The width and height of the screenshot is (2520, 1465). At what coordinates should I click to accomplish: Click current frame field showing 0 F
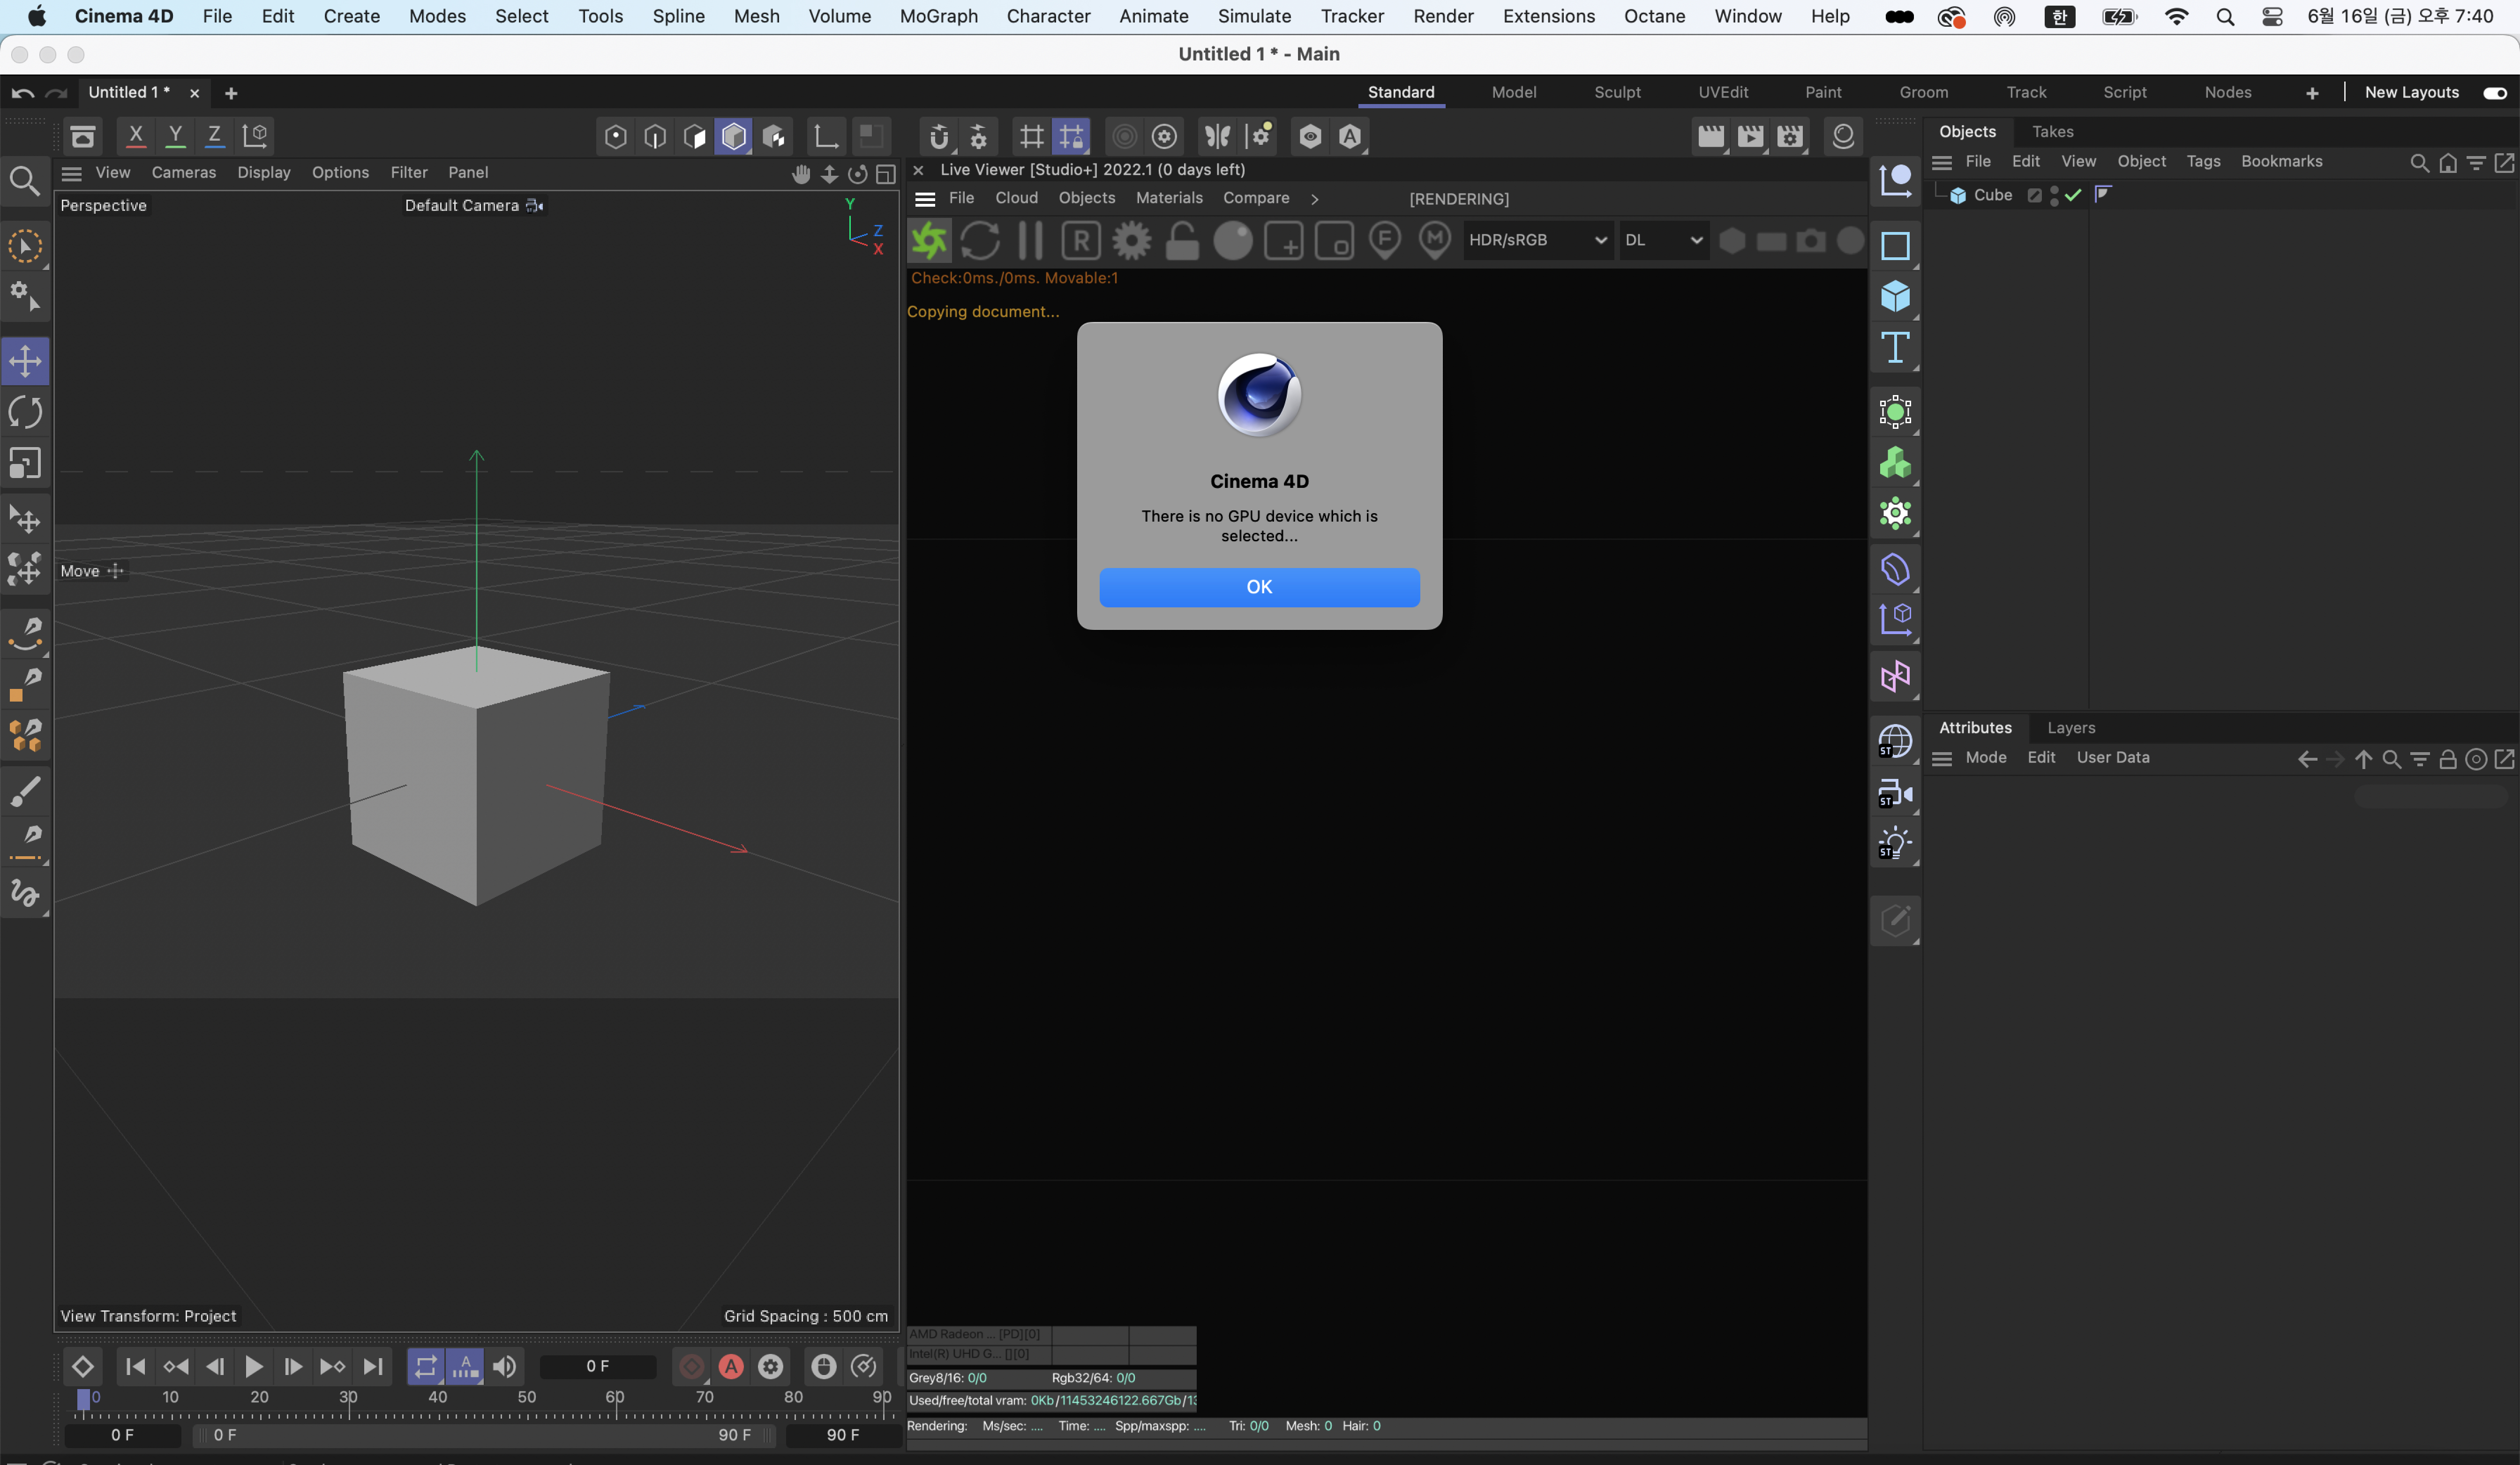[x=598, y=1366]
